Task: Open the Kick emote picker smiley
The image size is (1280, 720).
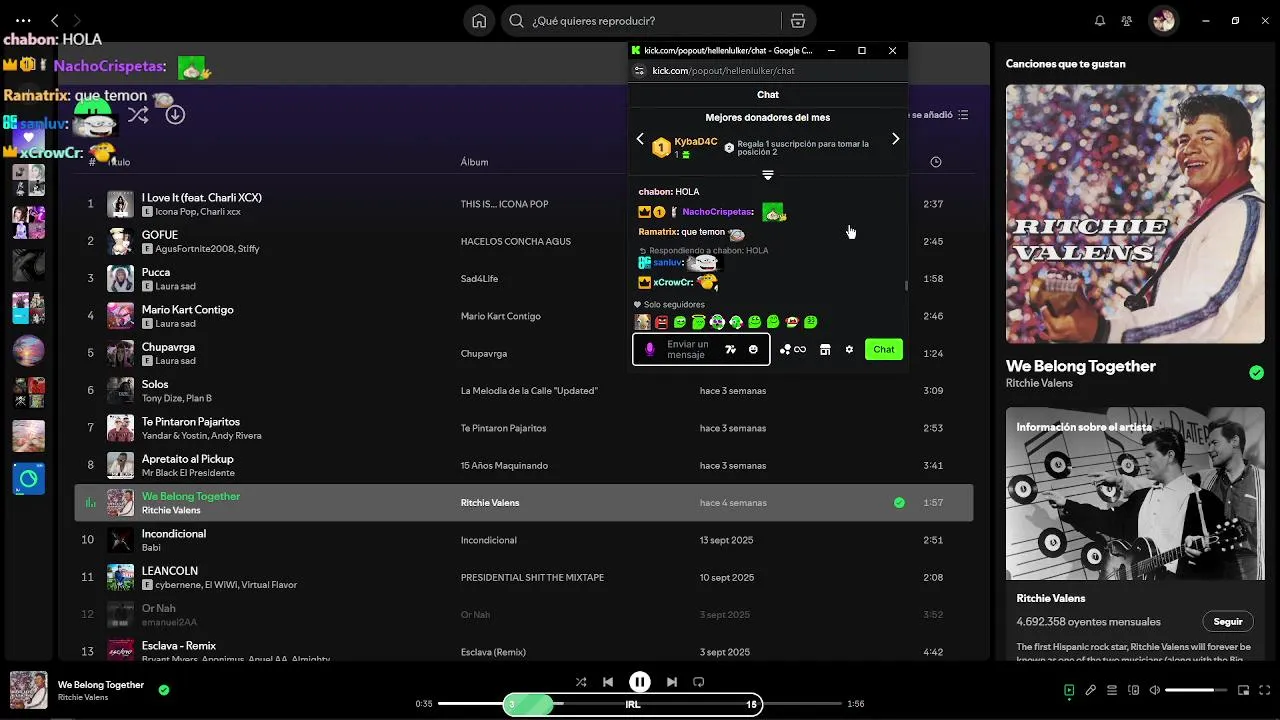Action: 753,349
